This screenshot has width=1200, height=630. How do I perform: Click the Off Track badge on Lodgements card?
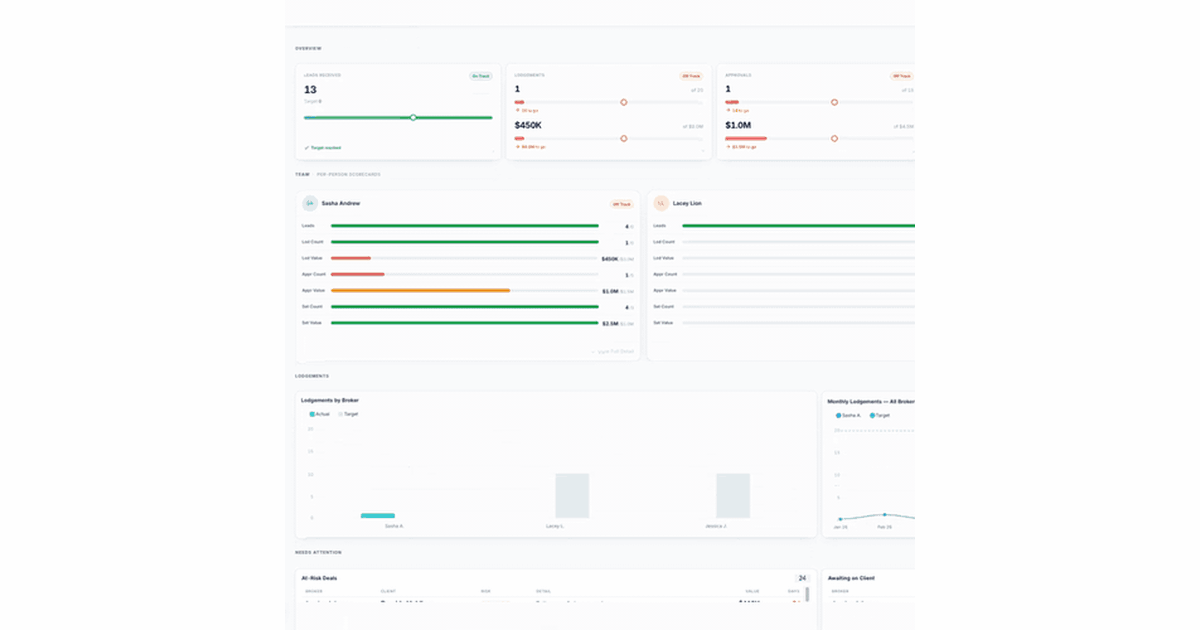coord(691,76)
